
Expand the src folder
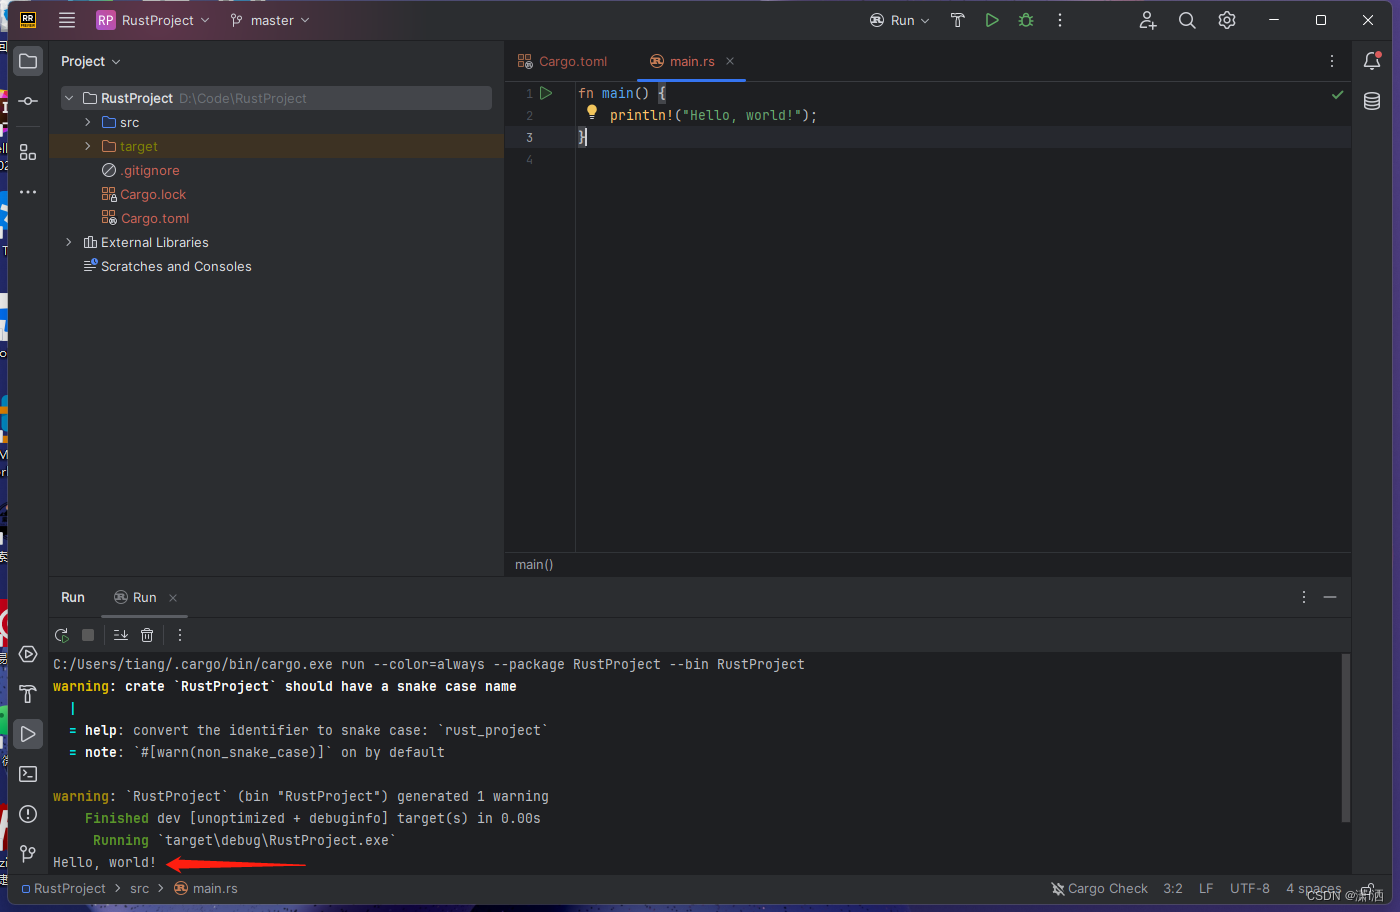pos(88,122)
